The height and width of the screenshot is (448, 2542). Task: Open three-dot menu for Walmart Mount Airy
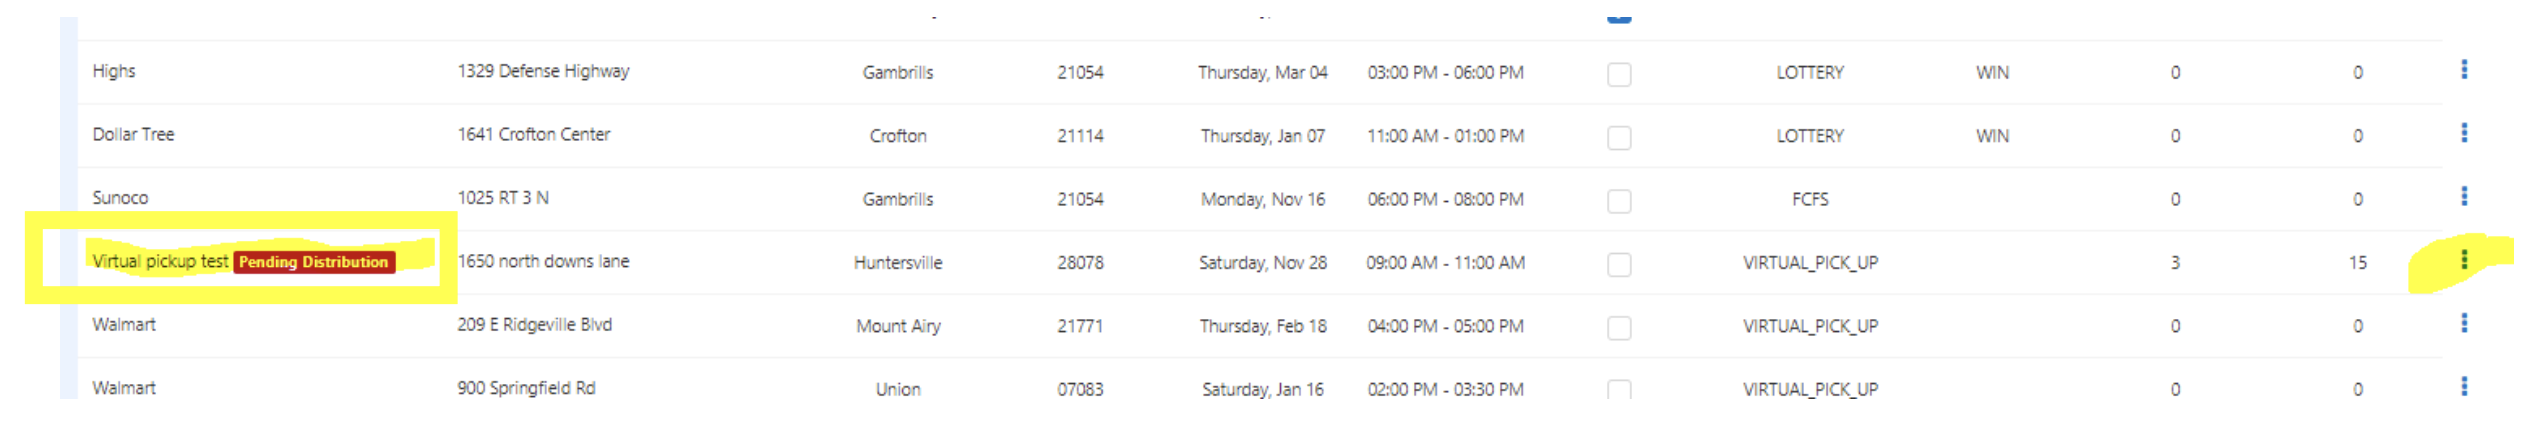[2464, 323]
